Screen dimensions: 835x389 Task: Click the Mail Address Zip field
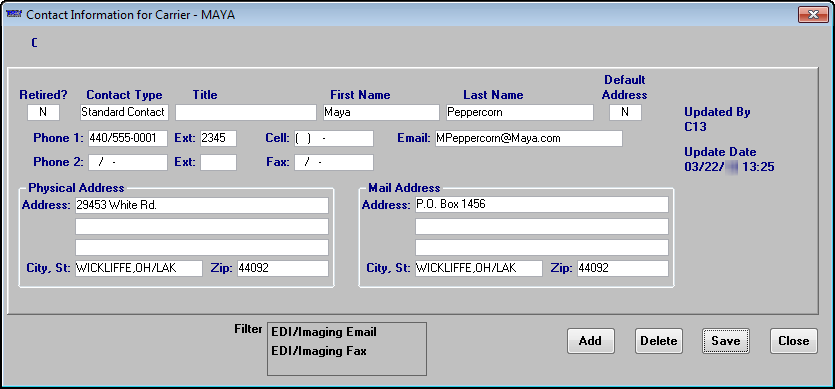pyautogui.click(x=623, y=269)
